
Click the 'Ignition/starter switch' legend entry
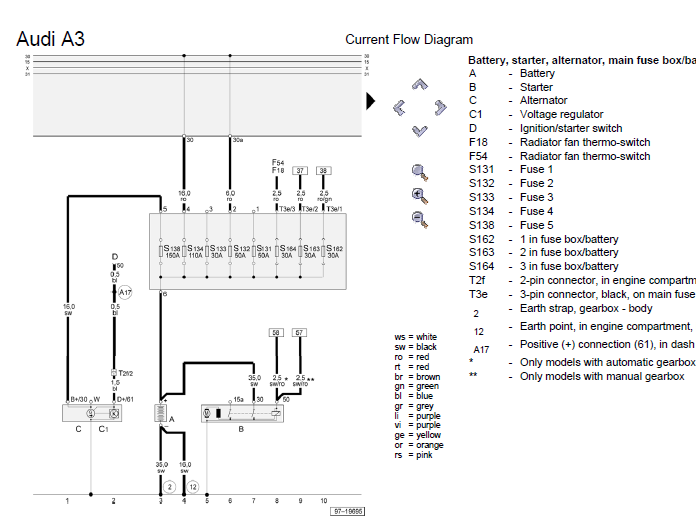571,128
